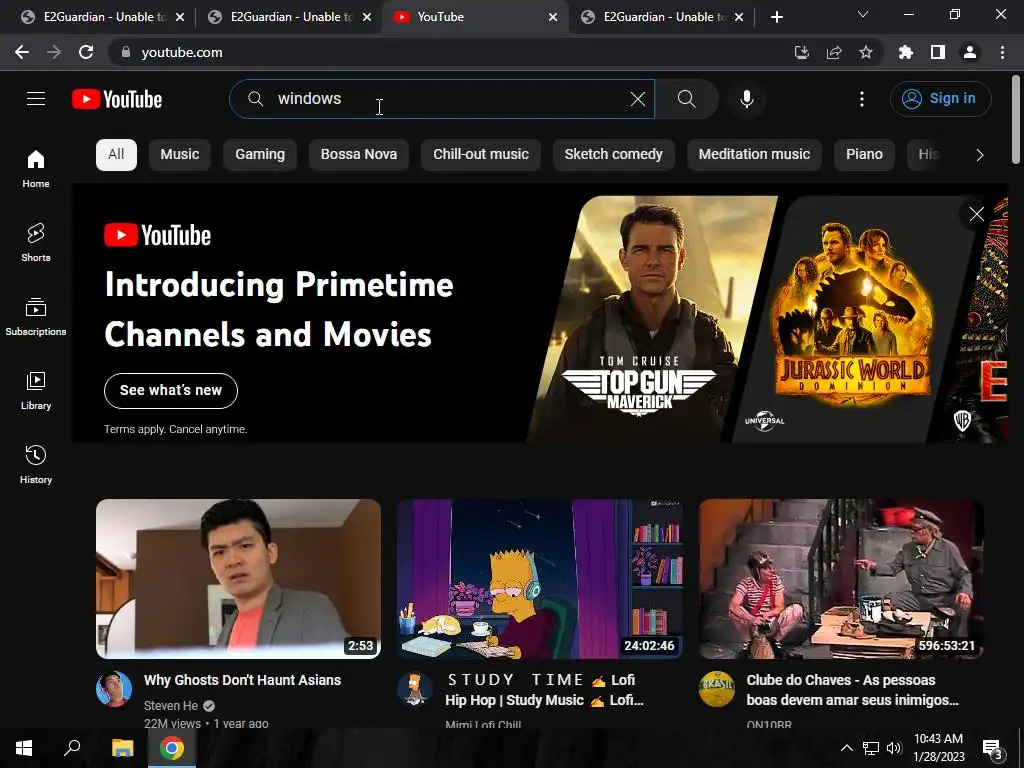Open volume control in system tray
This screenshot has width=1024, height=768.
(x=894, y=748)
